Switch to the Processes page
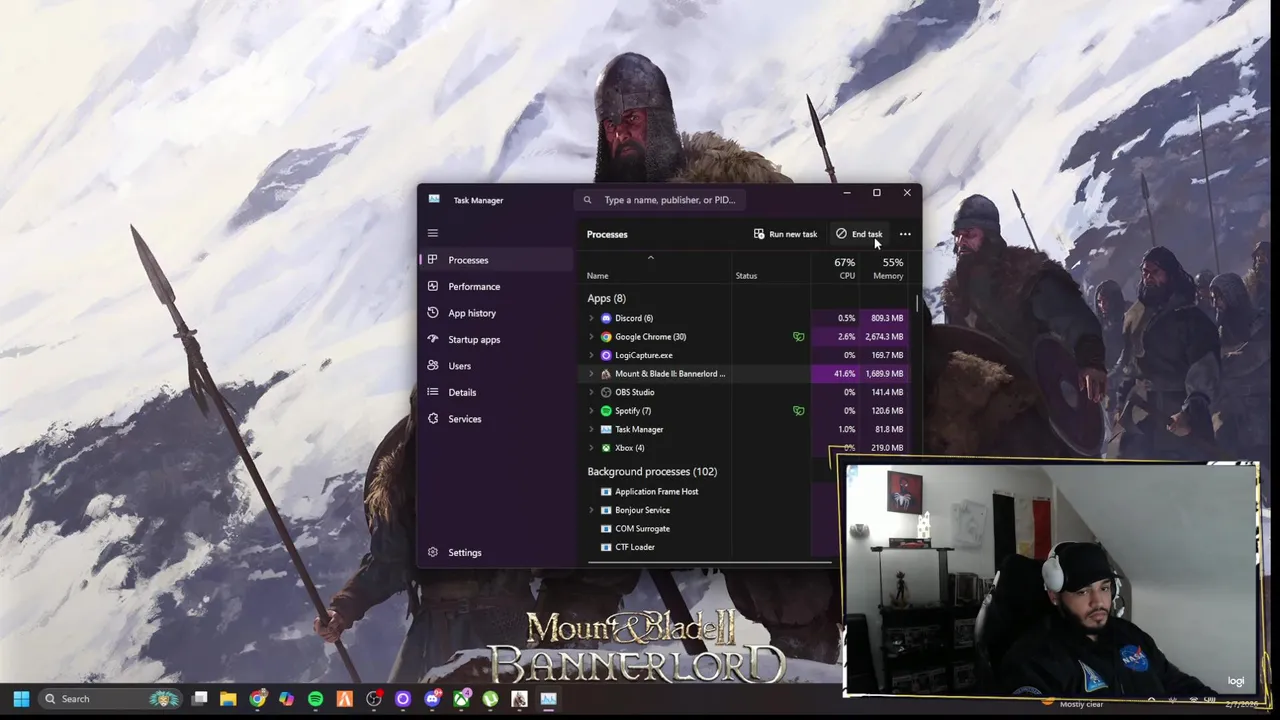1280x720 pixels. [x=496, y=260]
